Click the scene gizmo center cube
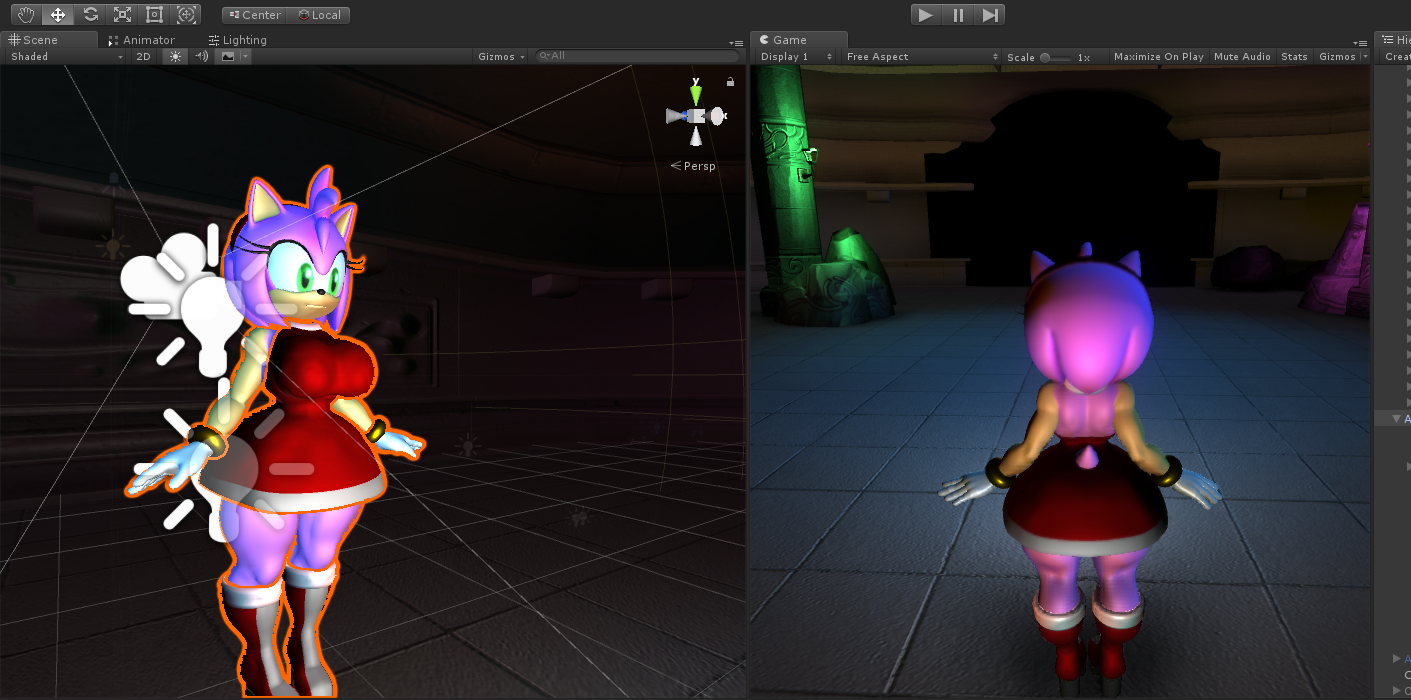Screen dimensions: 1411x700 tap(696, 116)
